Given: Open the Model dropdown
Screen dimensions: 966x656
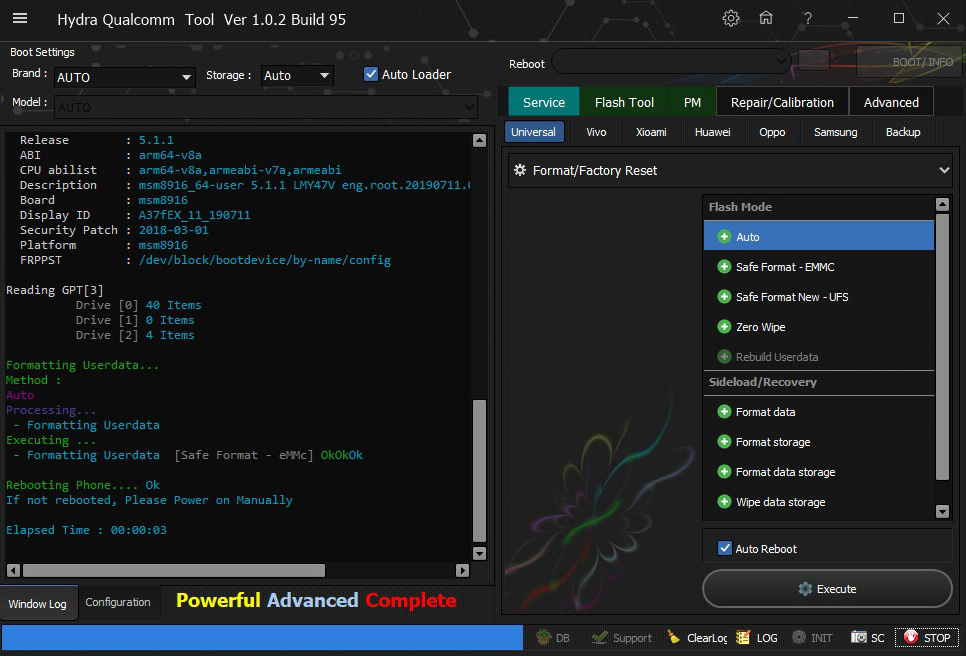Looking at the screenshot, I should tap(266, 107).
